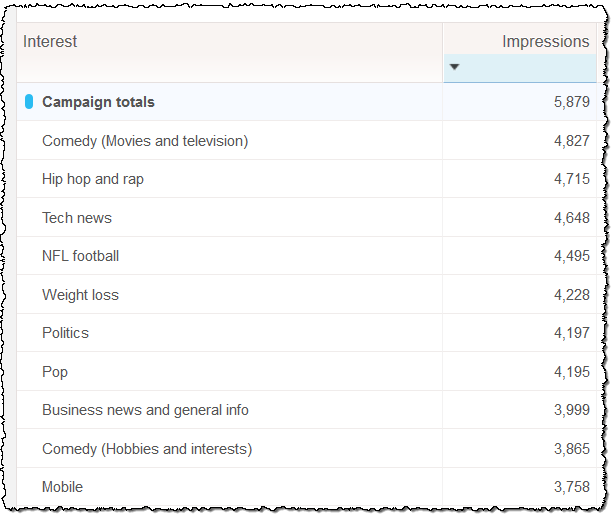Sort by the Impressions column header
The height and width of the screenshot is (521, 615).
pyautogui.click(x=545, y=42)
